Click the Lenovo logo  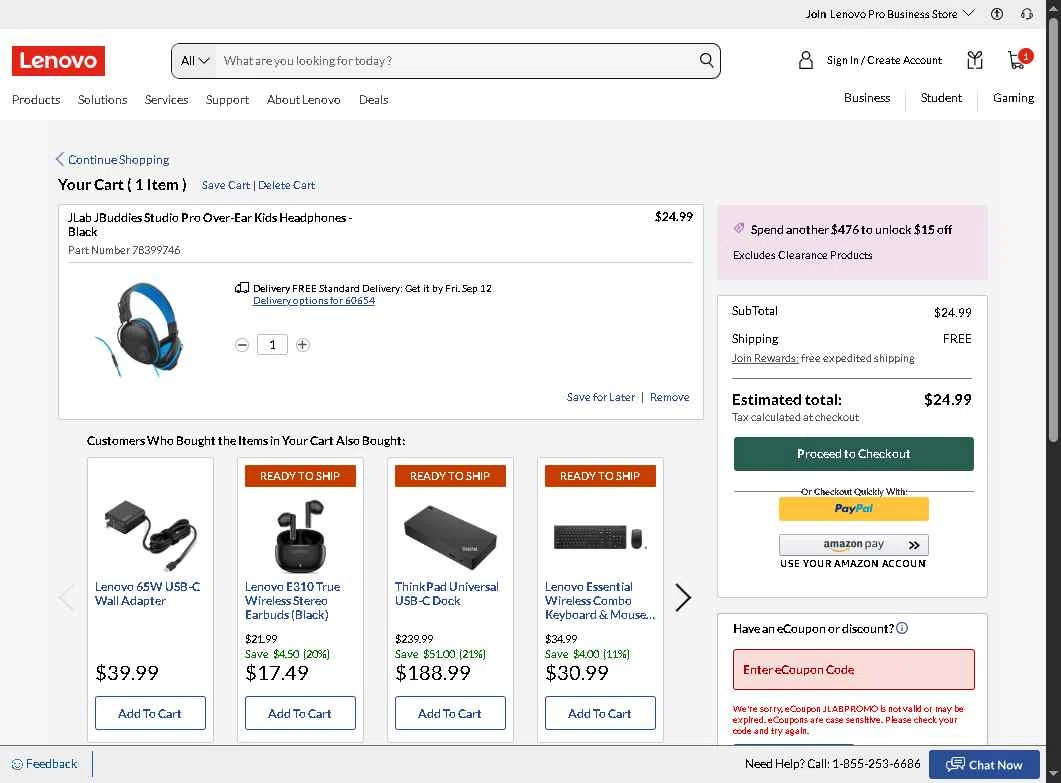pos(58,61)
